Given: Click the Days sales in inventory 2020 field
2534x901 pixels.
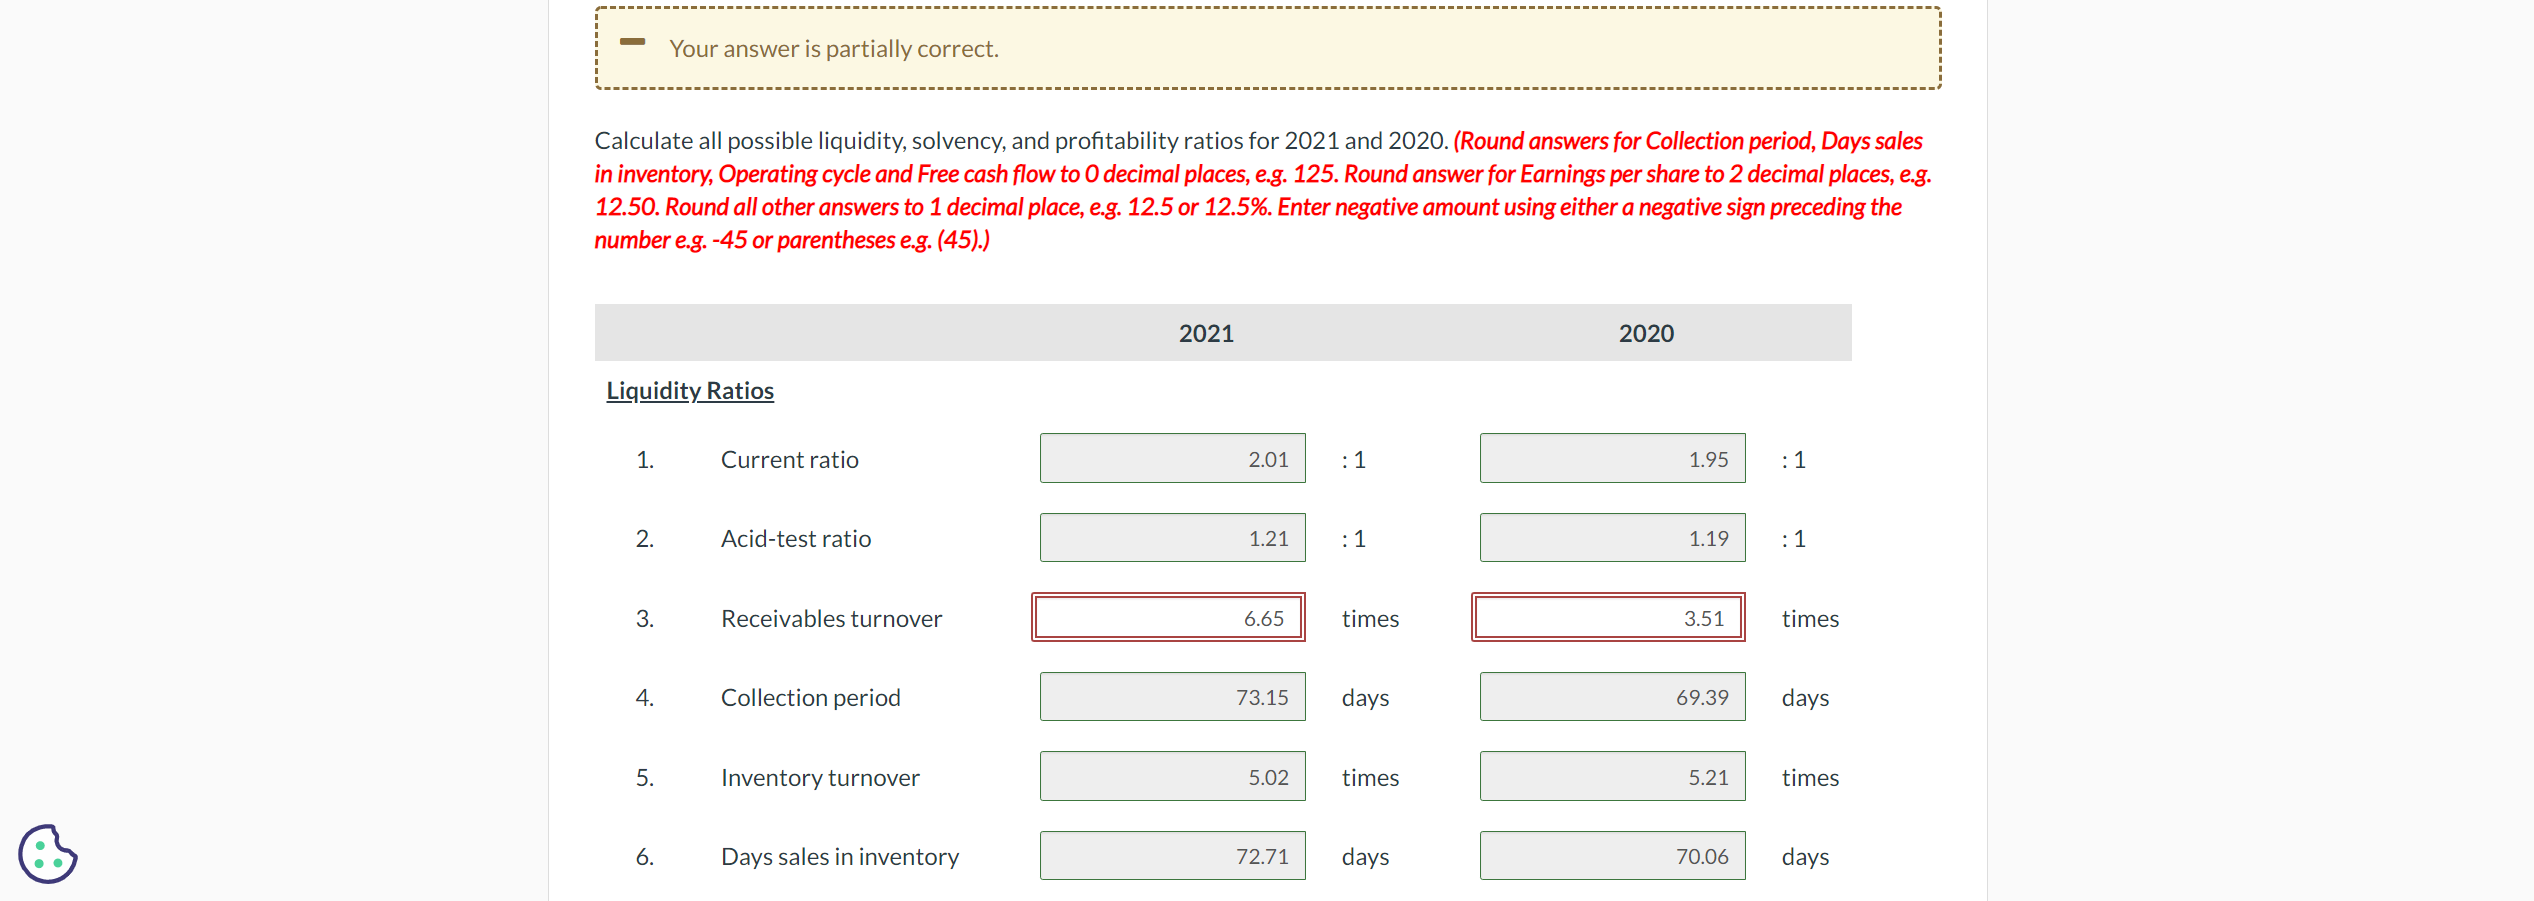Looking at the screenshot, I should tap(1611, 855).
